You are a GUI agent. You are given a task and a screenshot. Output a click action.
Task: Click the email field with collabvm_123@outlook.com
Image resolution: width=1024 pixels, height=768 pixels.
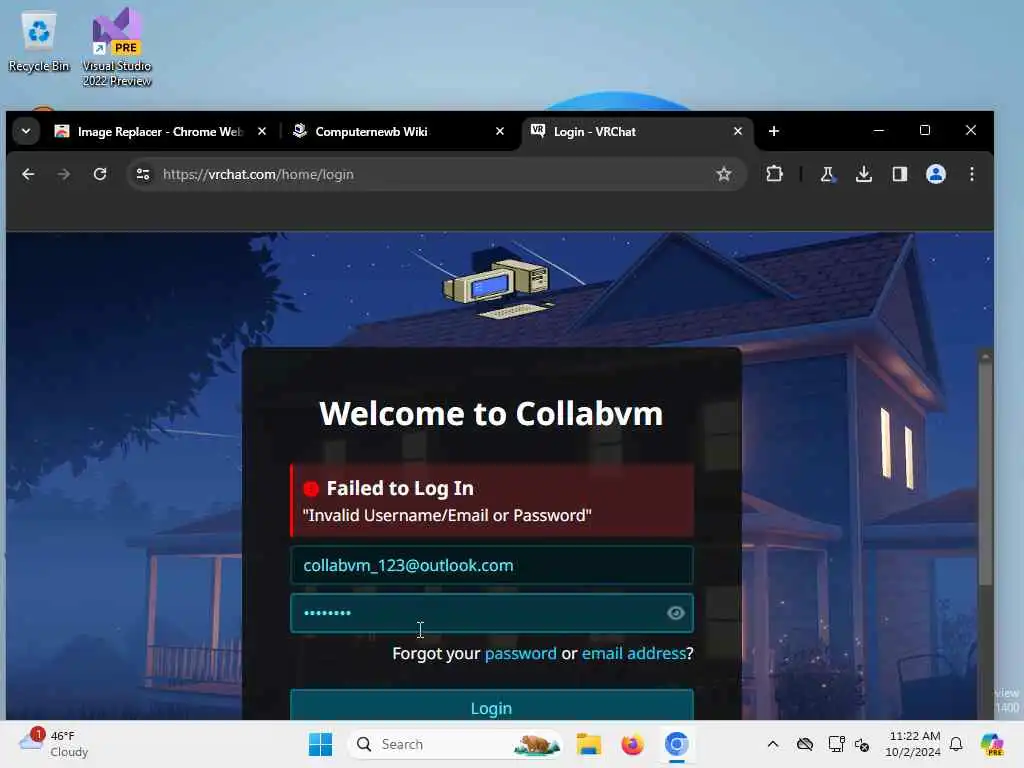click(x=492, y=566)
